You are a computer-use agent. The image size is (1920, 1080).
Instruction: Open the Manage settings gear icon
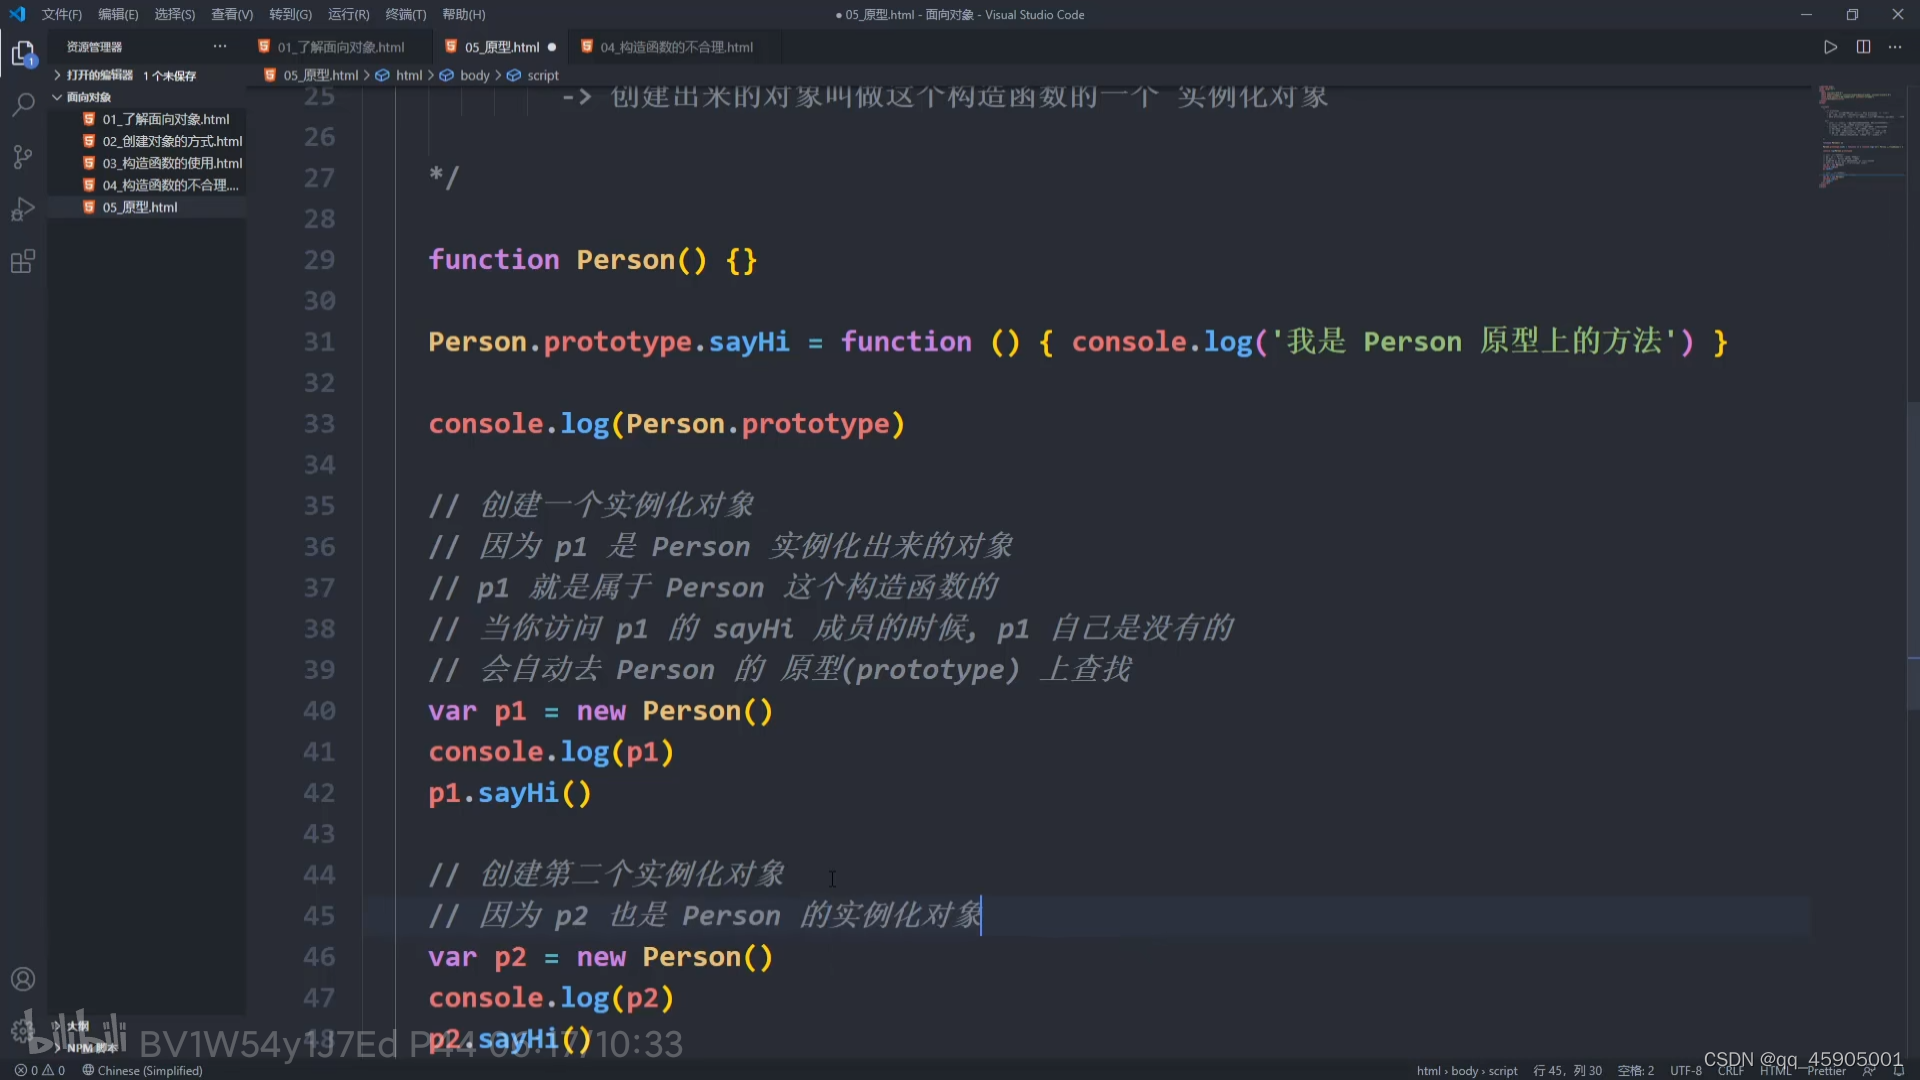pyautogui.click(x=22, y=1030)
